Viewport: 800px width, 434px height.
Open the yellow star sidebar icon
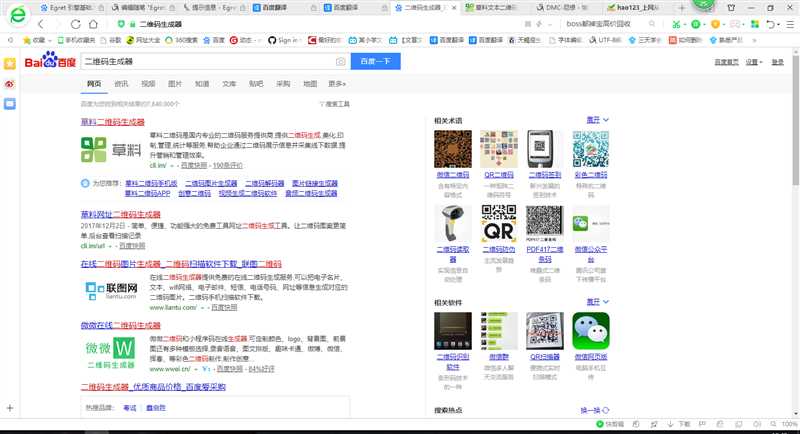[x=10, y=63]
